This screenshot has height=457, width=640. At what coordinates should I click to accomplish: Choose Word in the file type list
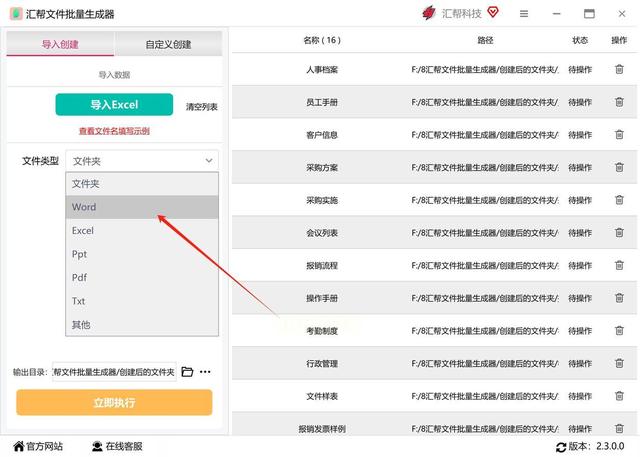point(142,207)
